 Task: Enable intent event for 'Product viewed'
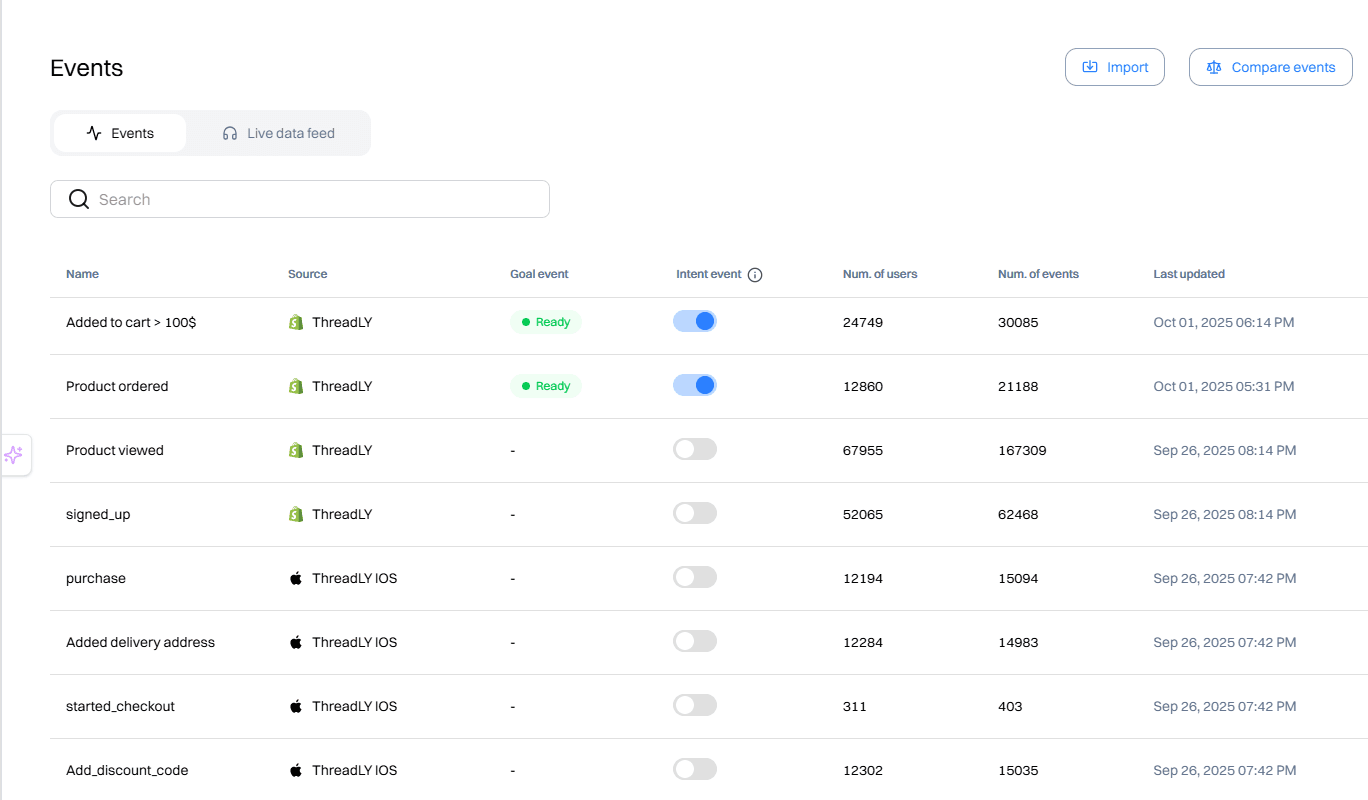coord(695,449)
